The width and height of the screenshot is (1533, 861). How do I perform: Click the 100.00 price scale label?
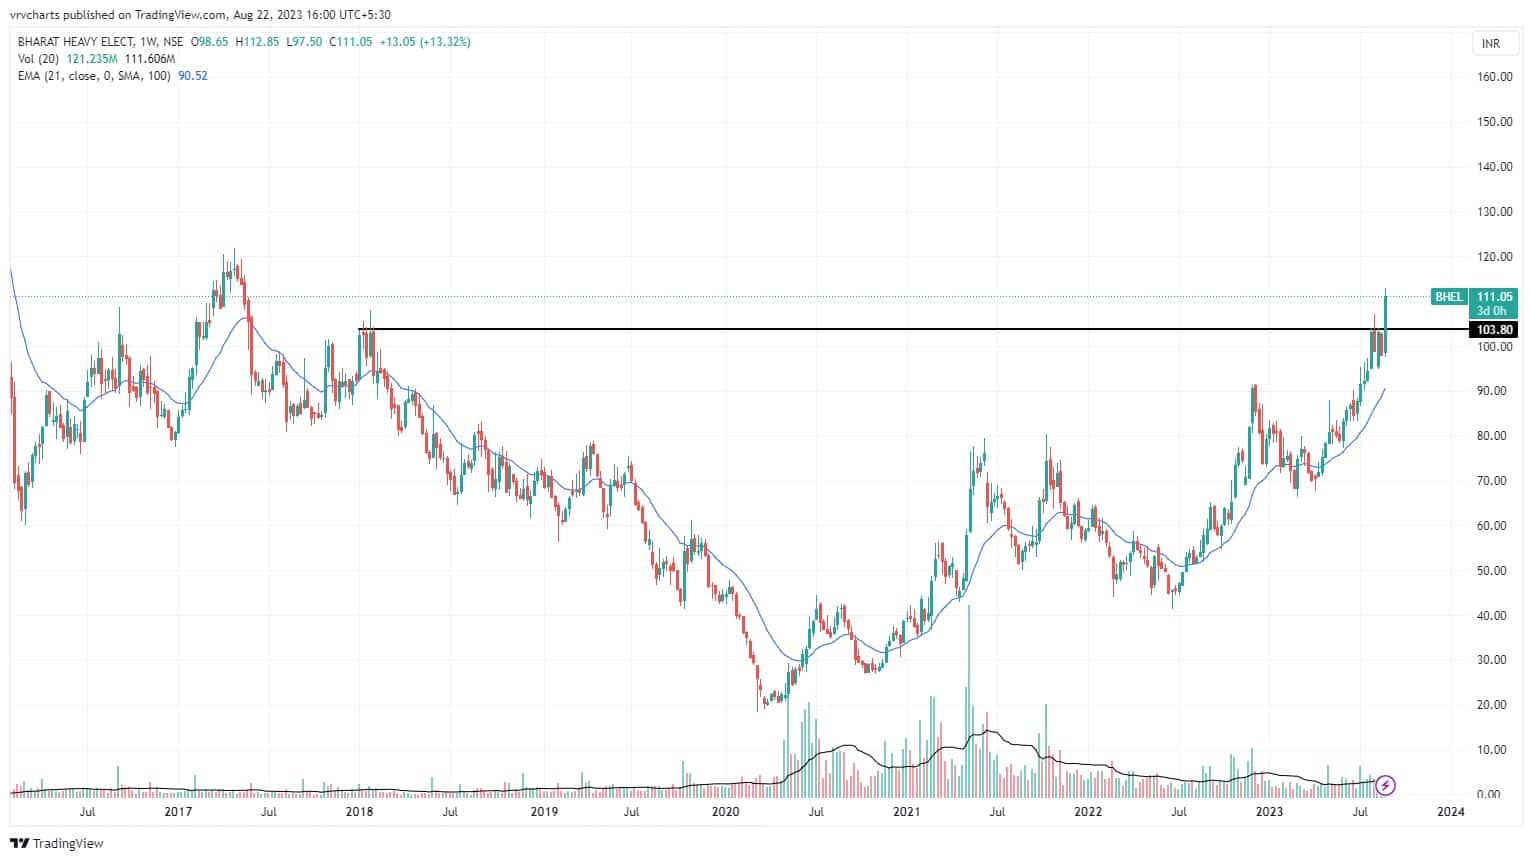coord(1494,347)
